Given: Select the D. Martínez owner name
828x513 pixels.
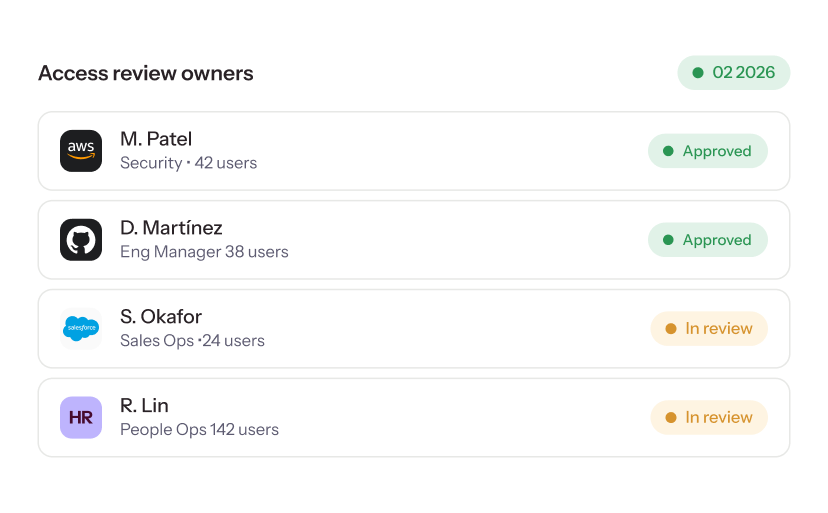Looking at the screenshot, I should pos(171,228).
